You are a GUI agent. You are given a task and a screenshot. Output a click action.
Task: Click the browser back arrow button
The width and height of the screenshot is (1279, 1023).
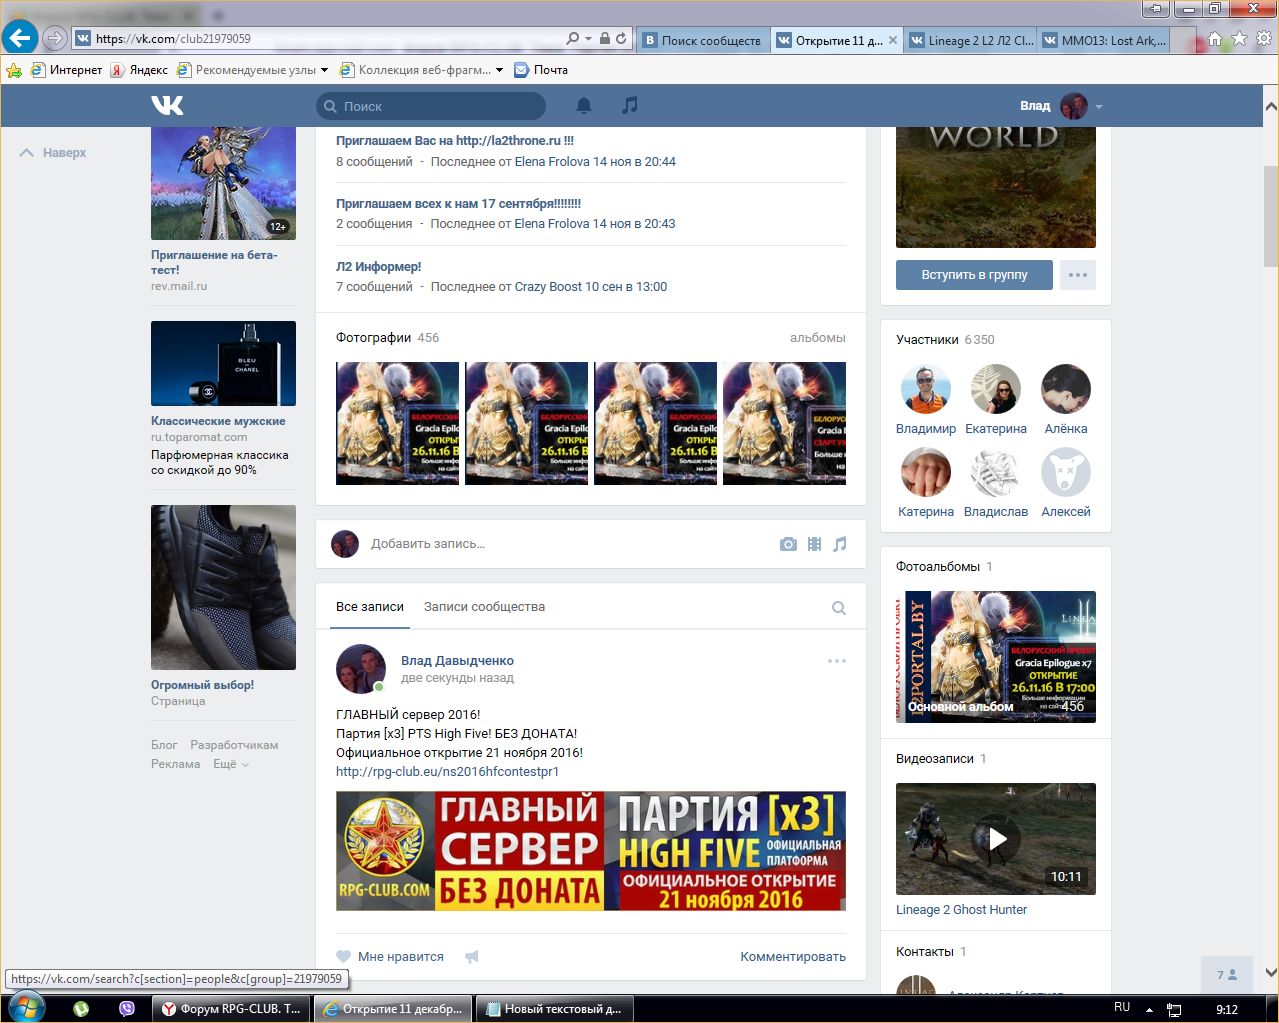click(18, 39)
